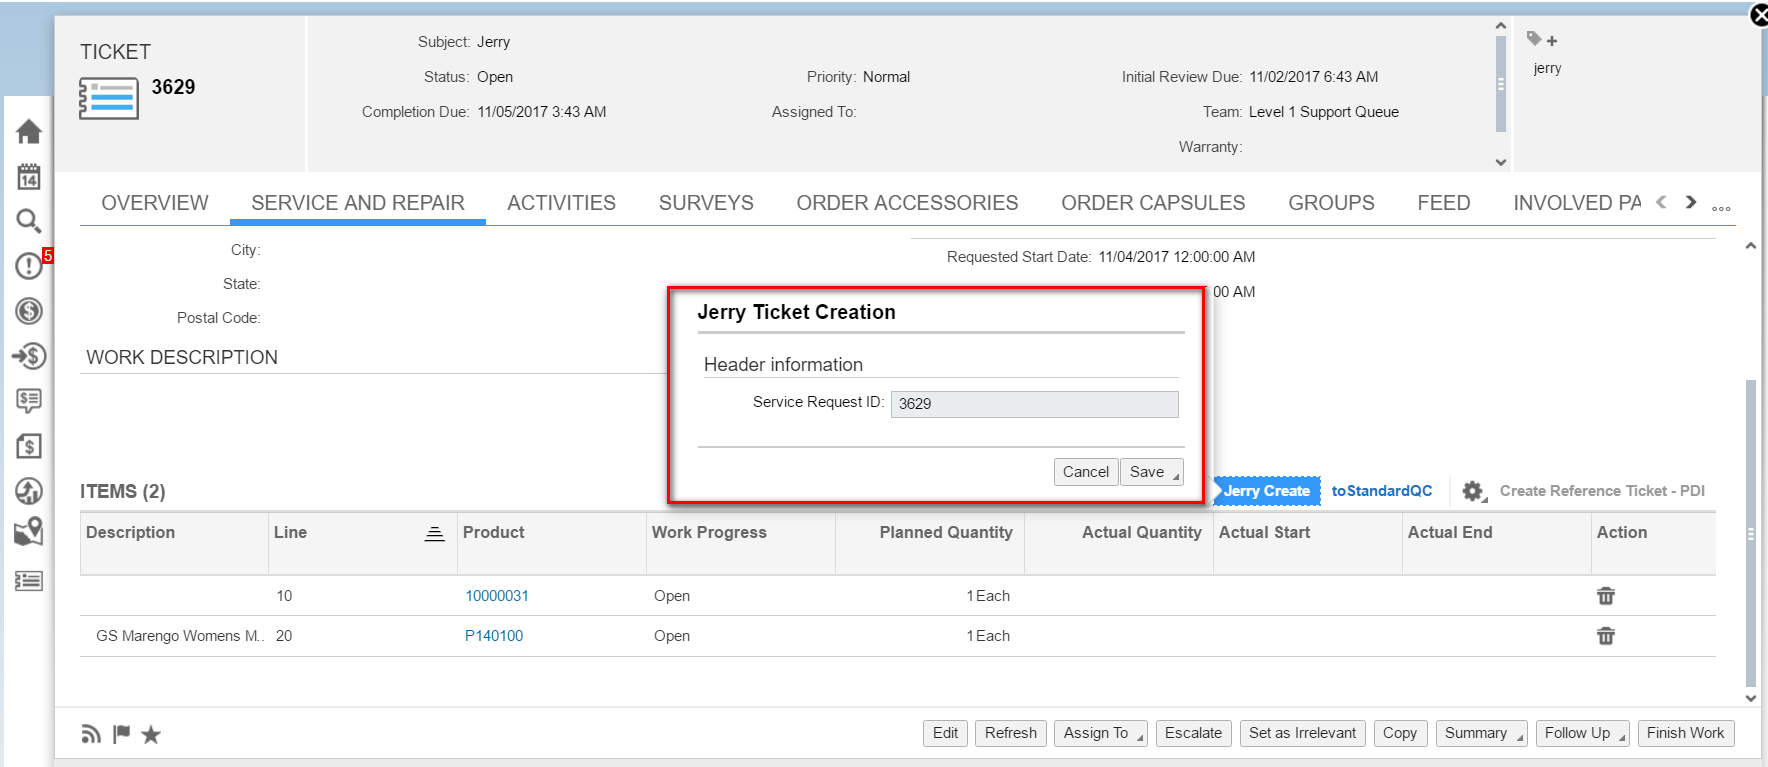The height and width of the screenshot is (767, 1768).
Task: Open the three-dots tab overflow menu
Action: click(x=1721, y=209)
